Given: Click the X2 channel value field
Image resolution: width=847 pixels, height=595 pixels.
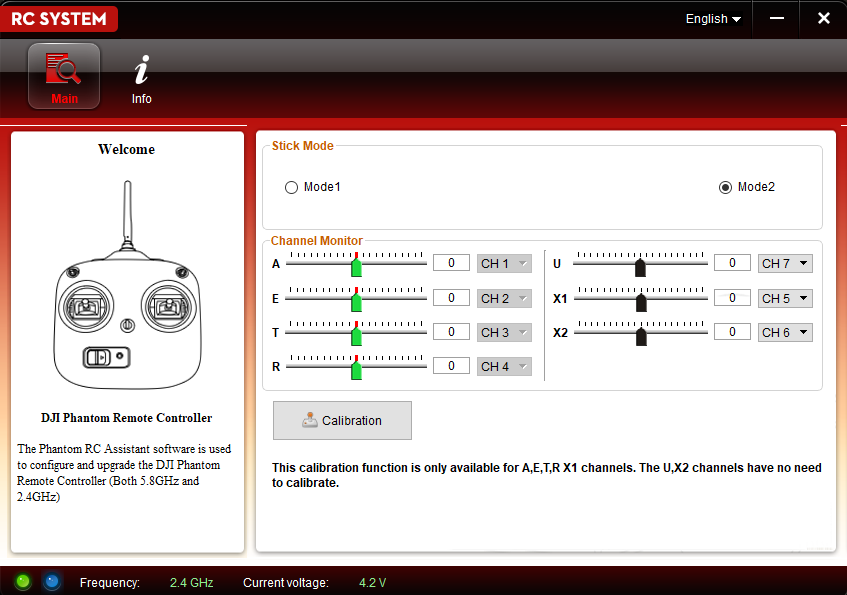Looking at the screenshot, I should click(732, 331).
